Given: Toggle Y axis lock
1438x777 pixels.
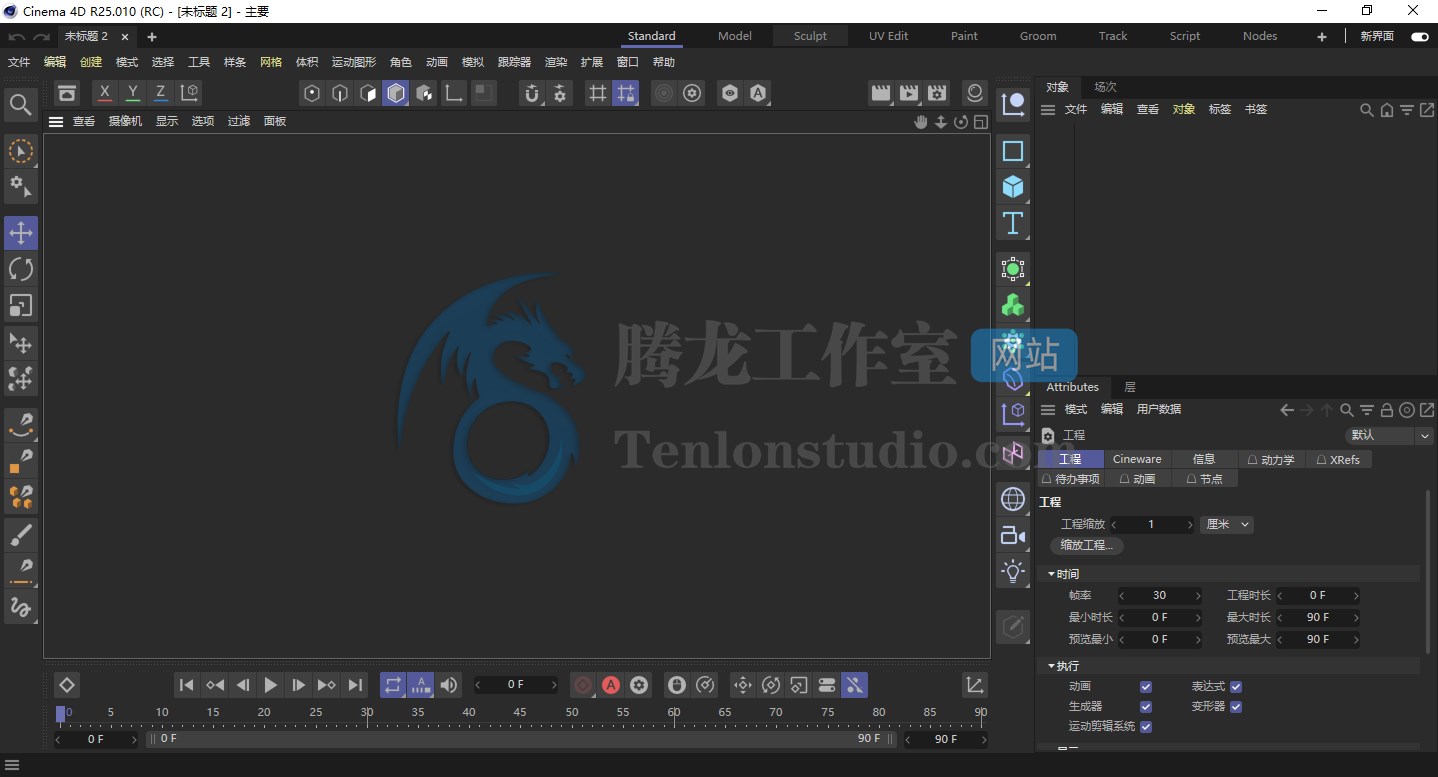Looking at the screenshot, I should 133,93.
